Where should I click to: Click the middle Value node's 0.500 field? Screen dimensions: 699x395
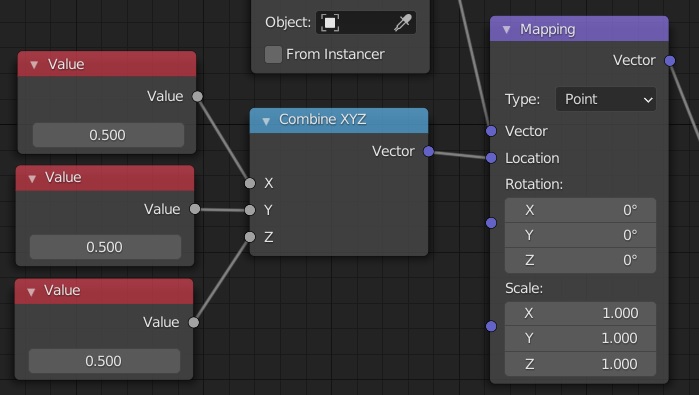pyautogui.click(x=105, y=247)
